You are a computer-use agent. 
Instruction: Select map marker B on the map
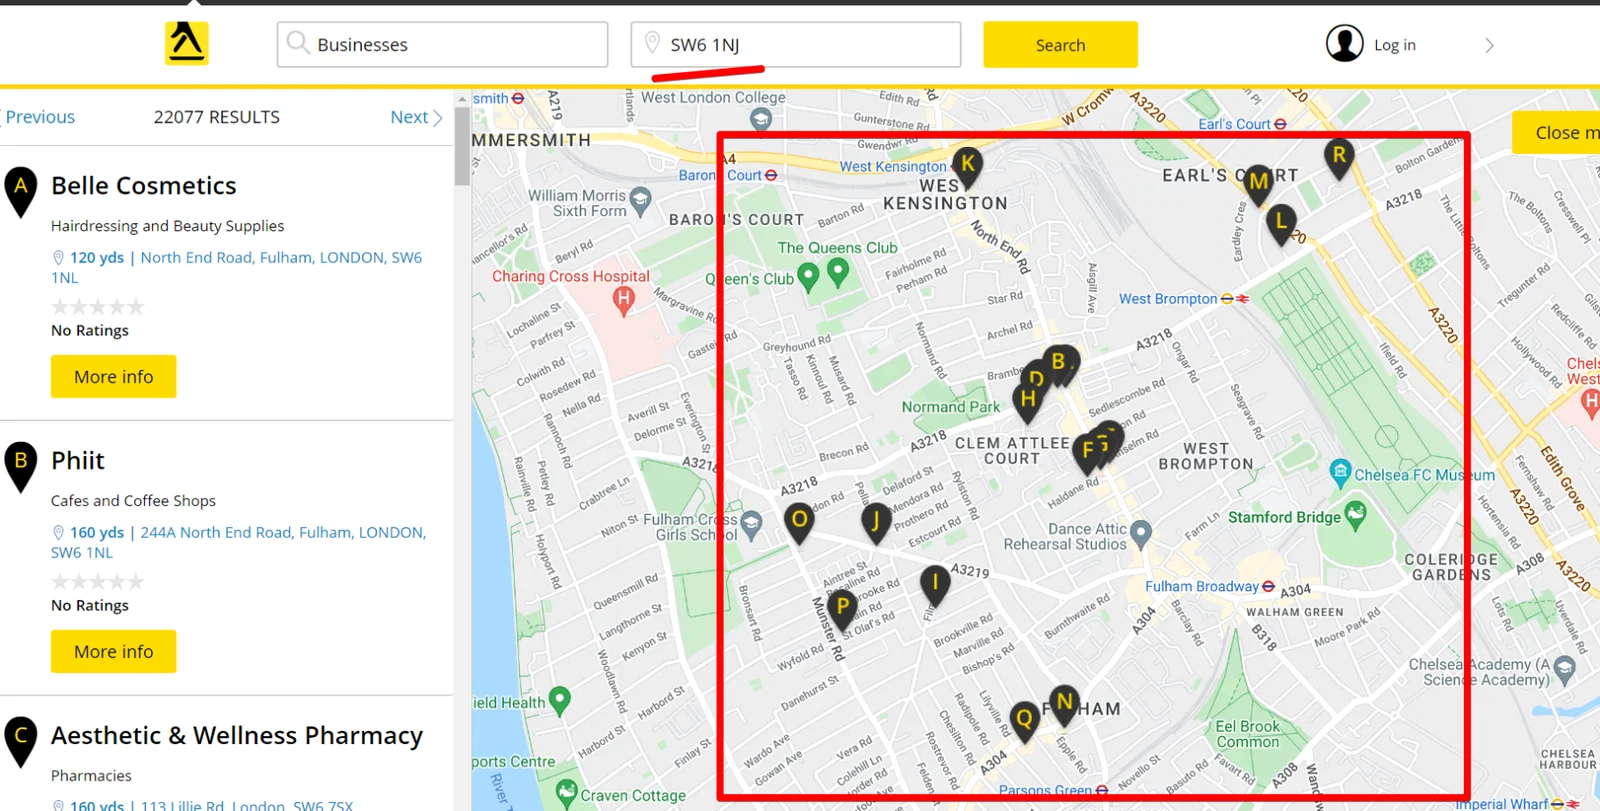1059,365
